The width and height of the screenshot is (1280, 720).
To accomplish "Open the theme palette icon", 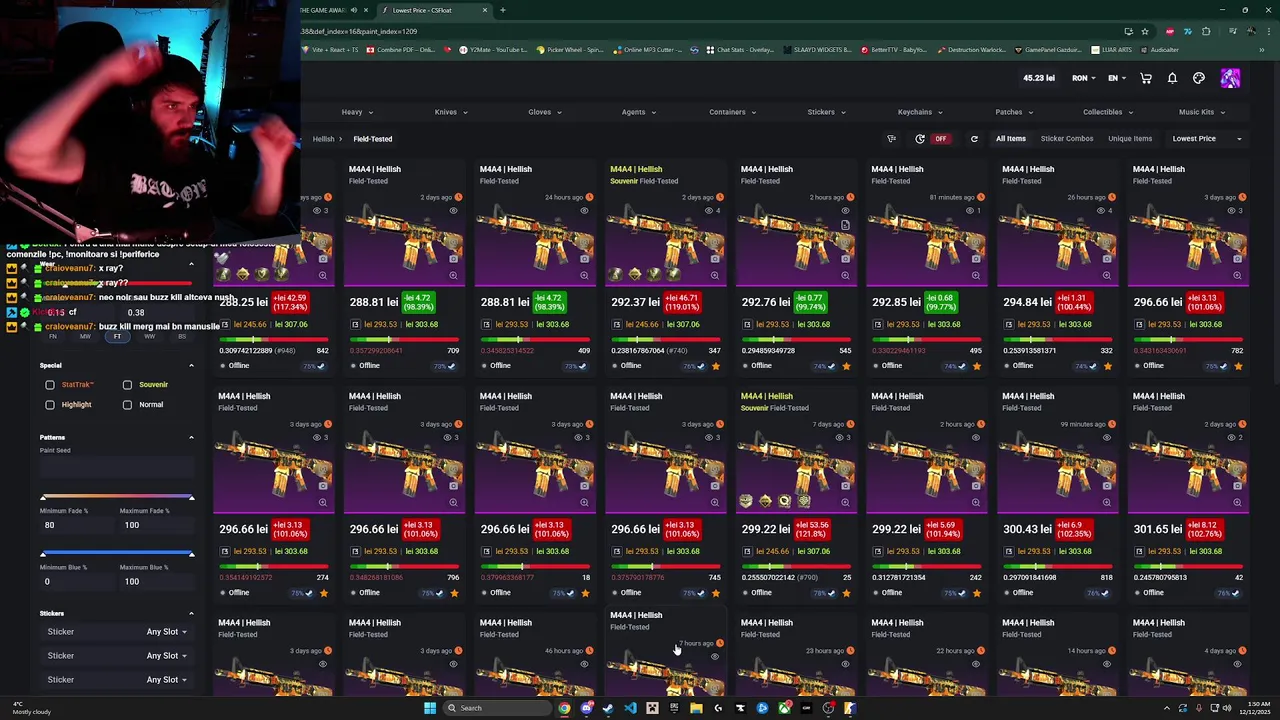I will click(1199, 78).
